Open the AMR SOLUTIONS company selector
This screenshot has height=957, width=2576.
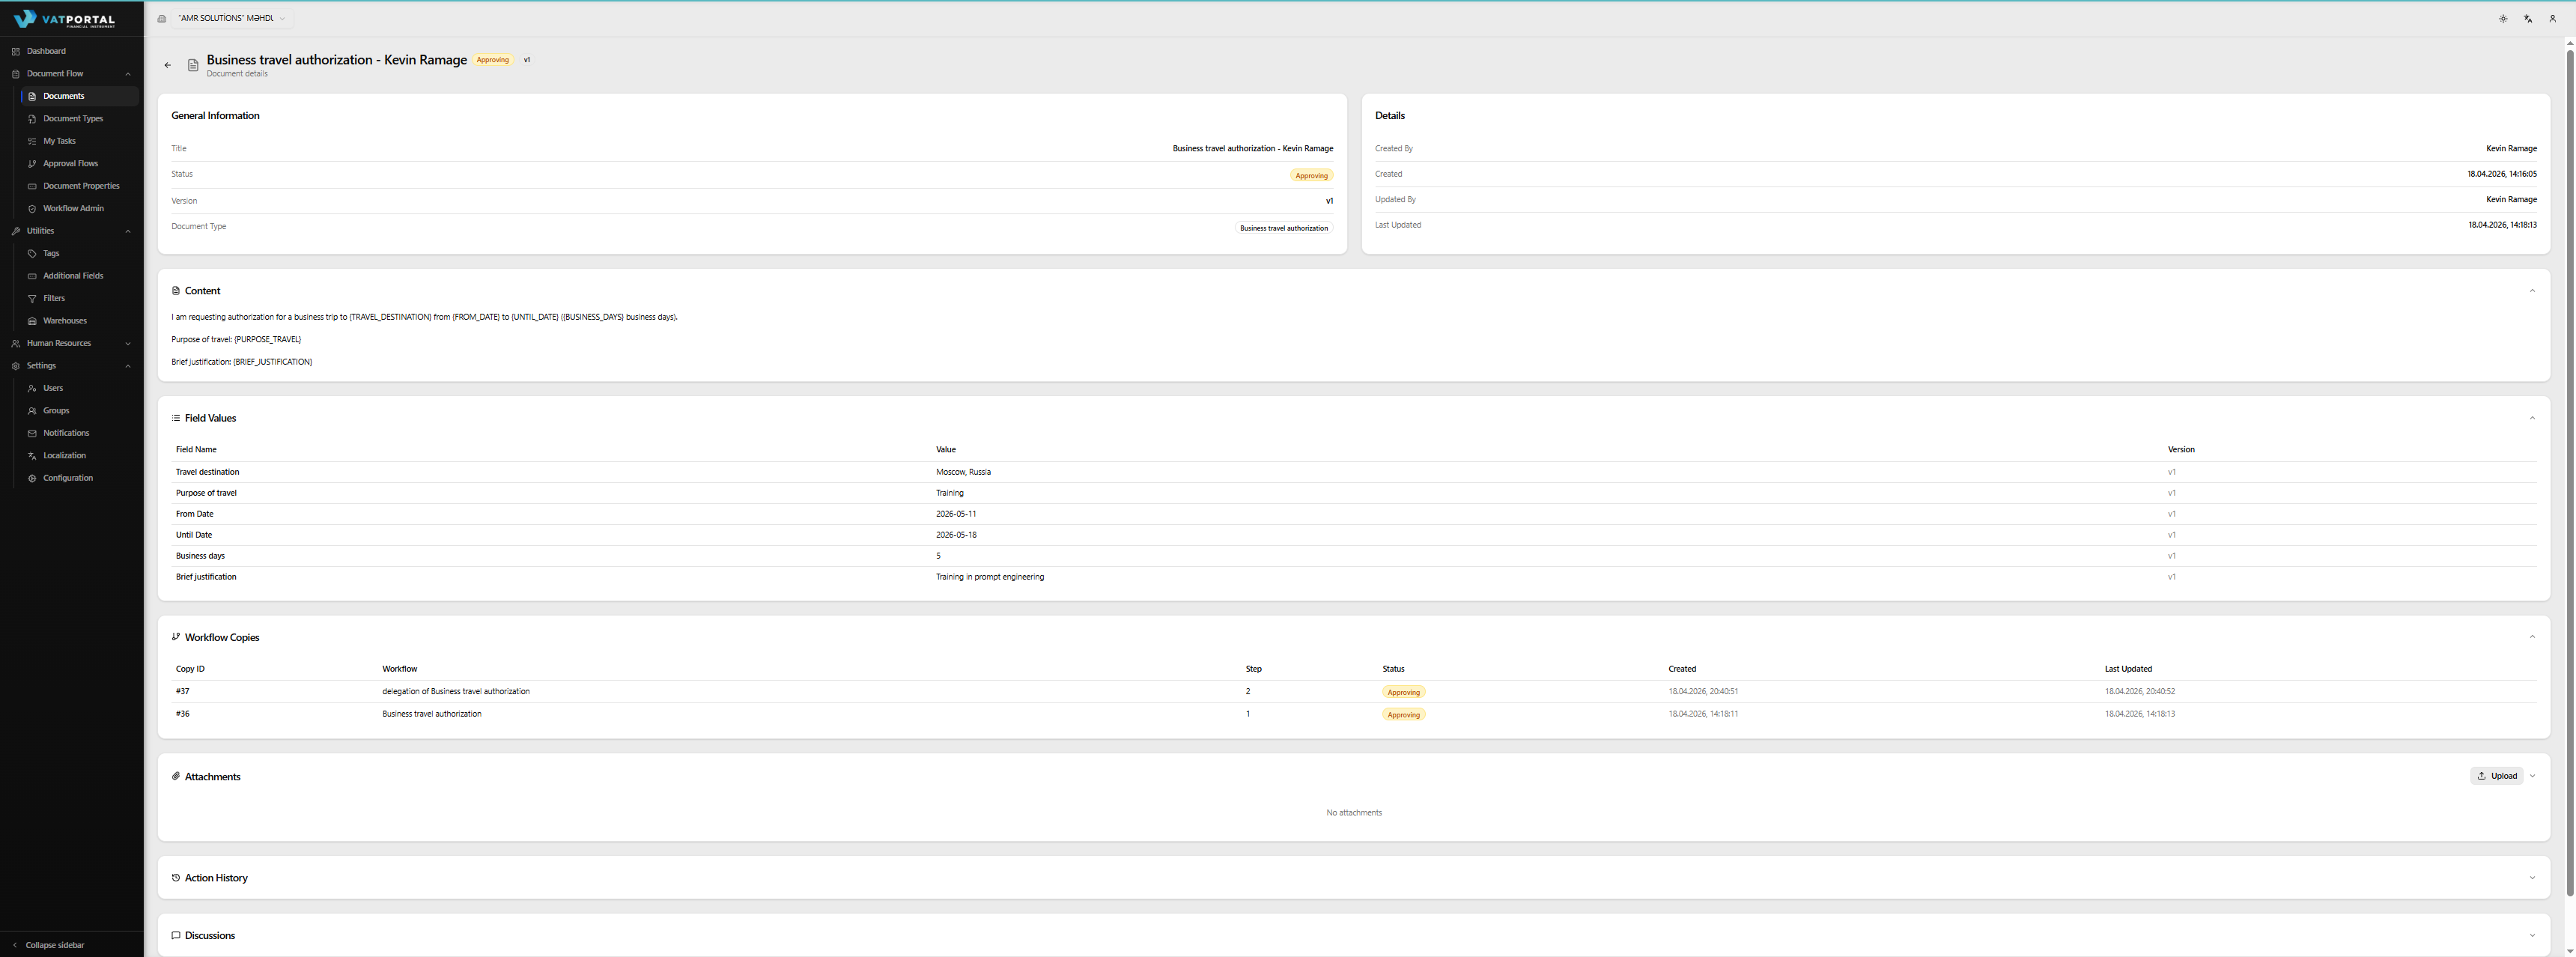231,18
